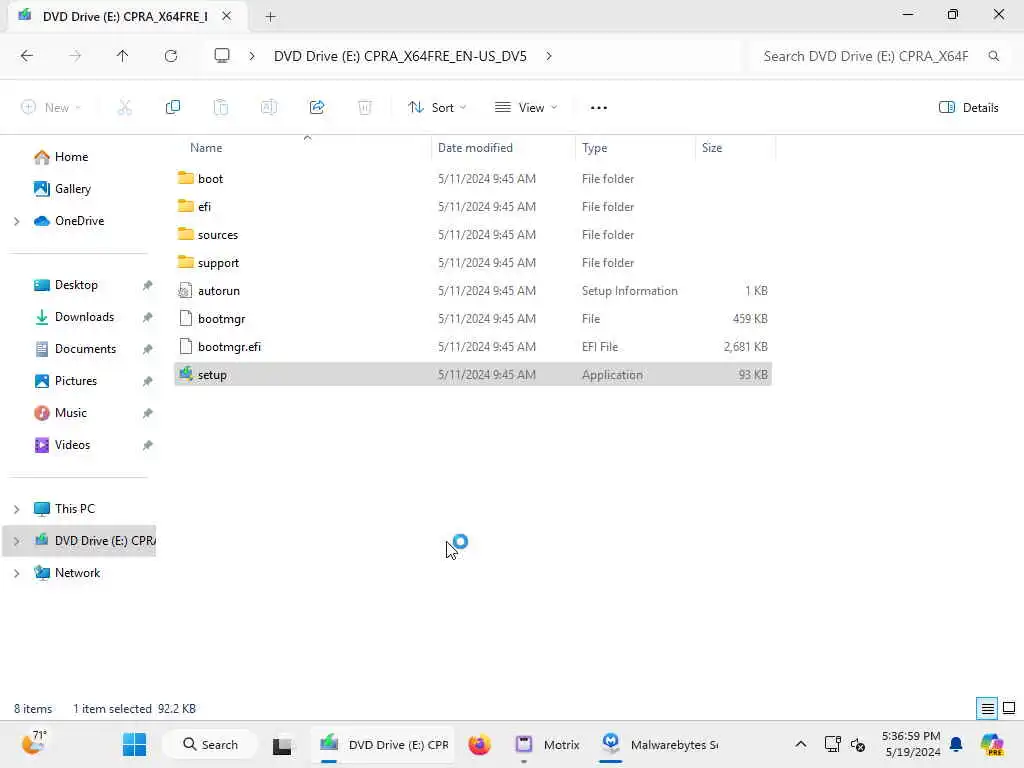
Task: Open Malwarebytes from the taskbar
Action: coord(660,744)
